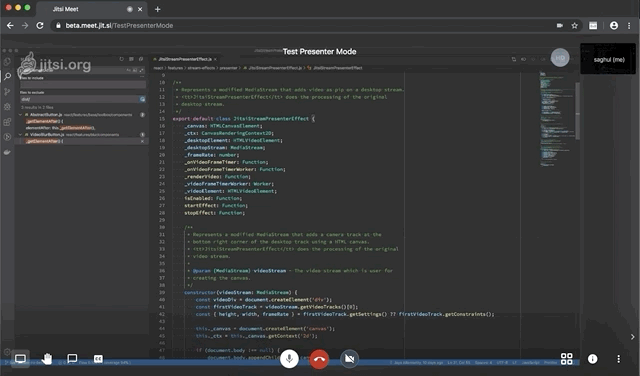Select the Jitsi Meet browser tab
The width and height of the screenshot is (640, 376).
point(92,9)
